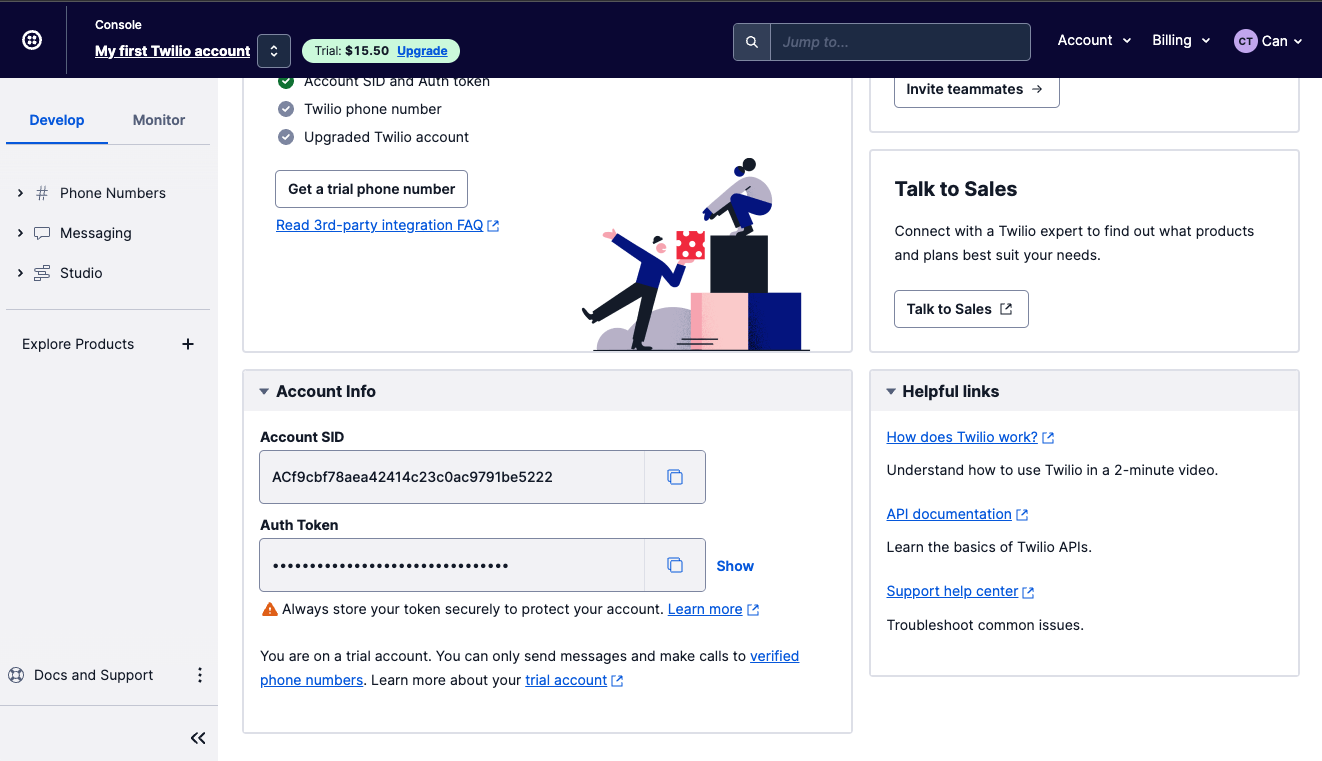Collapse the Account Info section

pyautogui.click(x=264, y=392)
